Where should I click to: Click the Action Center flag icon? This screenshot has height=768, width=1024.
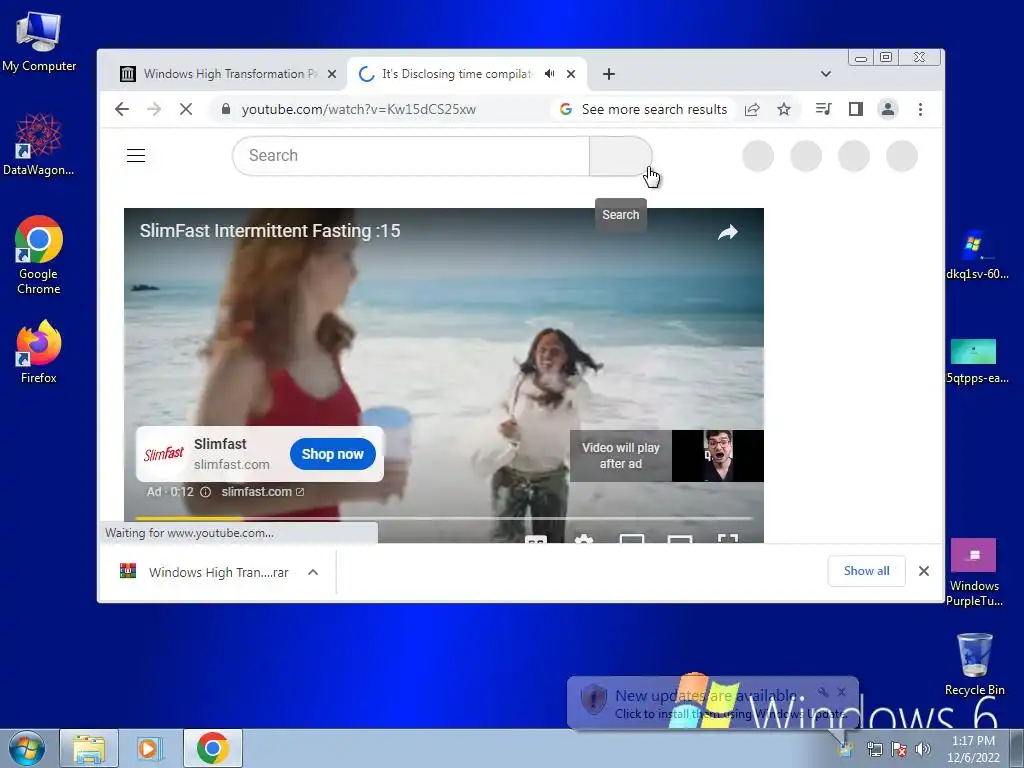[899, 749]
